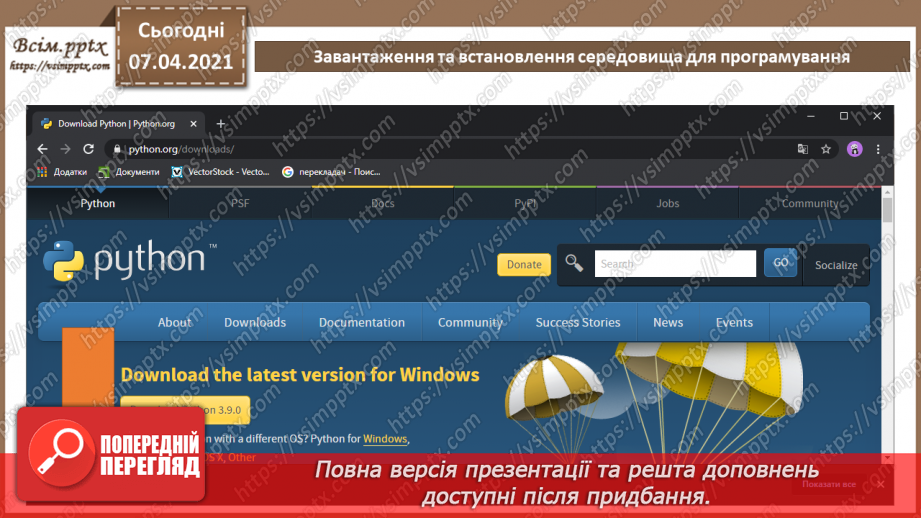The height and width of the screenshot is (518, 921).
Task: Open the перекладач Google bookmark
Action: point(332,172)
